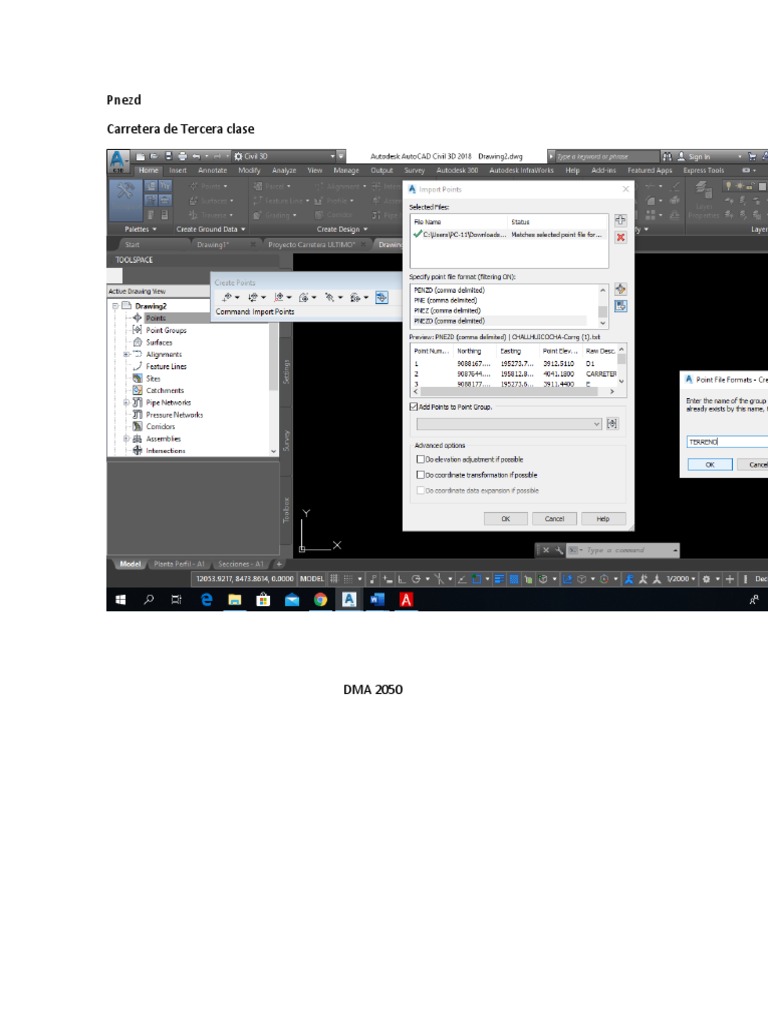
Task: Click the add file plus icon
Action: [x=620, y=221]
